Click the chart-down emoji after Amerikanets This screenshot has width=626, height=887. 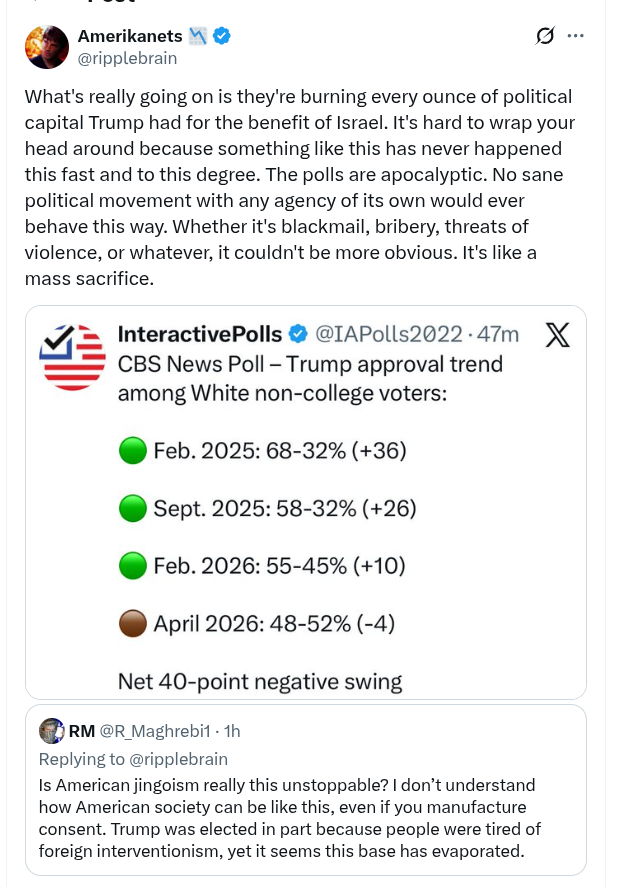tap(198, 36)
